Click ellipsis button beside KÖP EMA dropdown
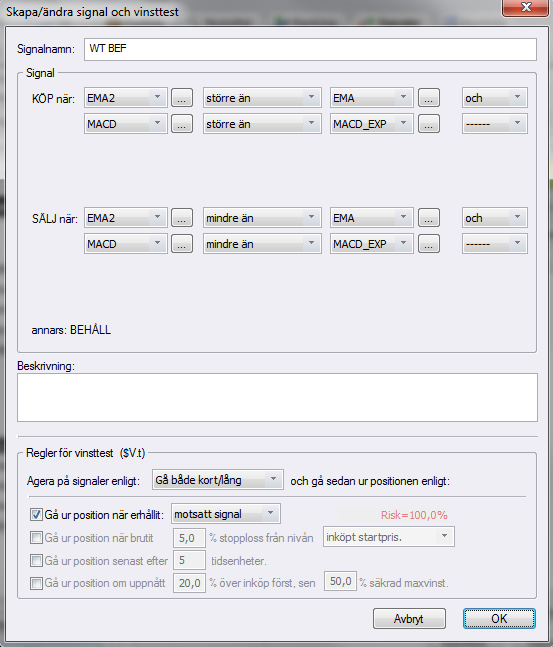The height and width of the screenshot is (647, 553). tap(429, 98)
